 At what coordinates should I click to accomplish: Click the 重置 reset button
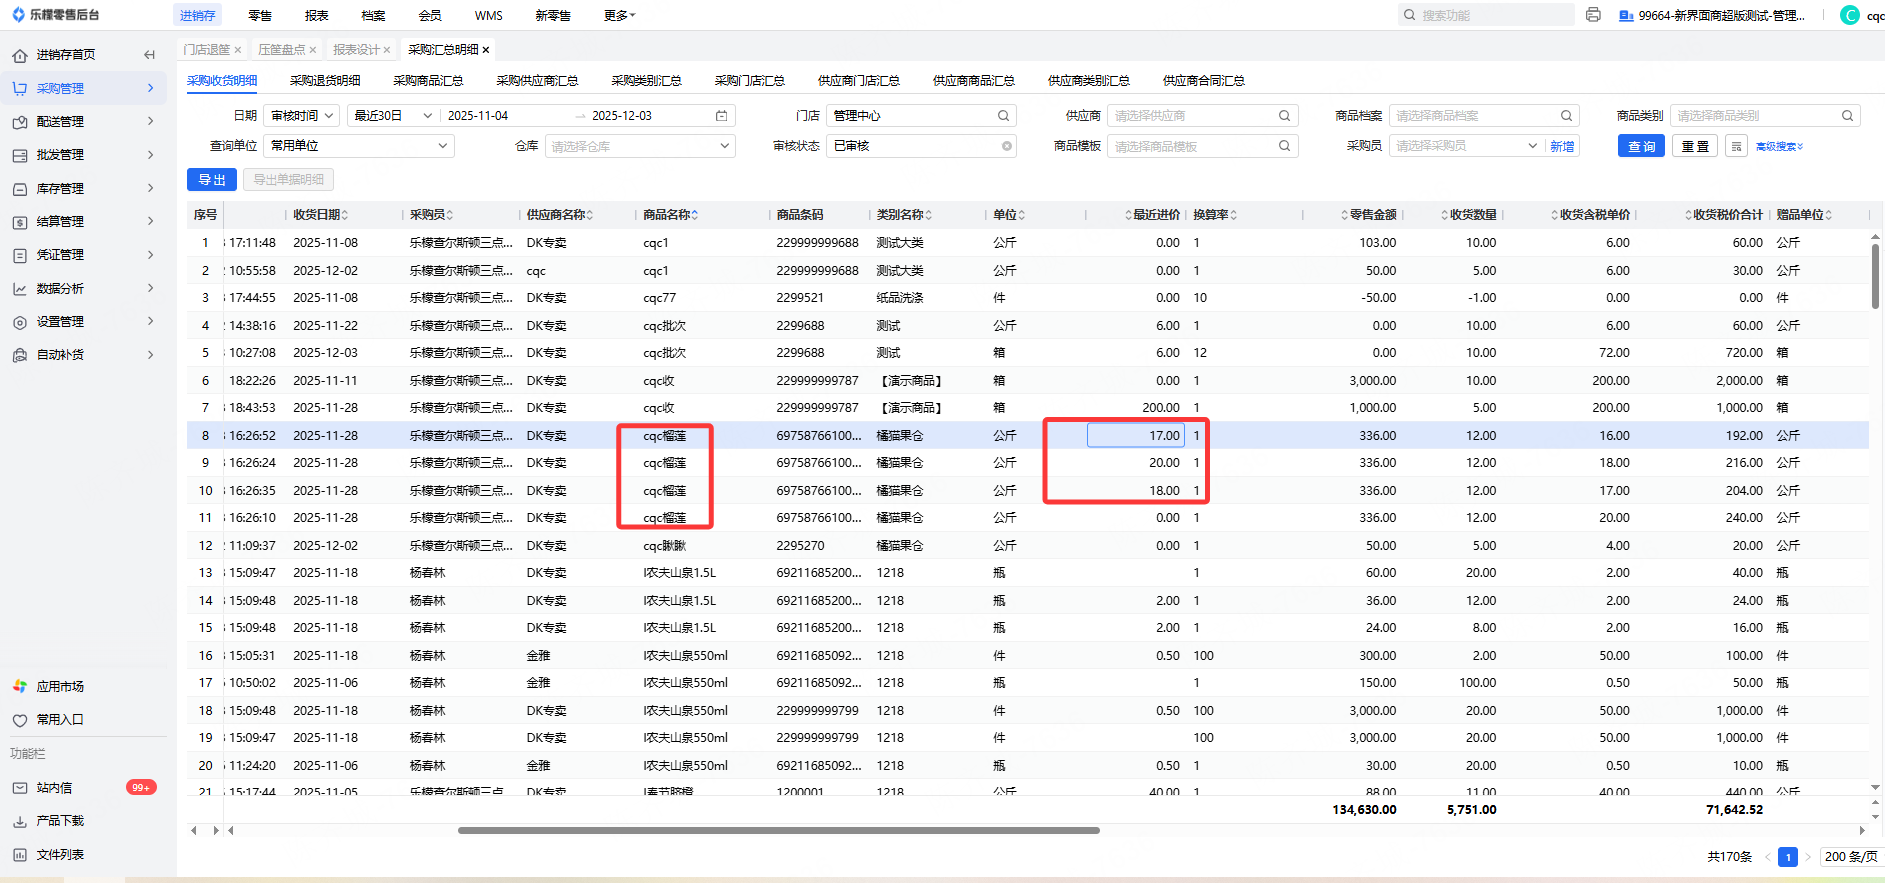pos(1695,146)
